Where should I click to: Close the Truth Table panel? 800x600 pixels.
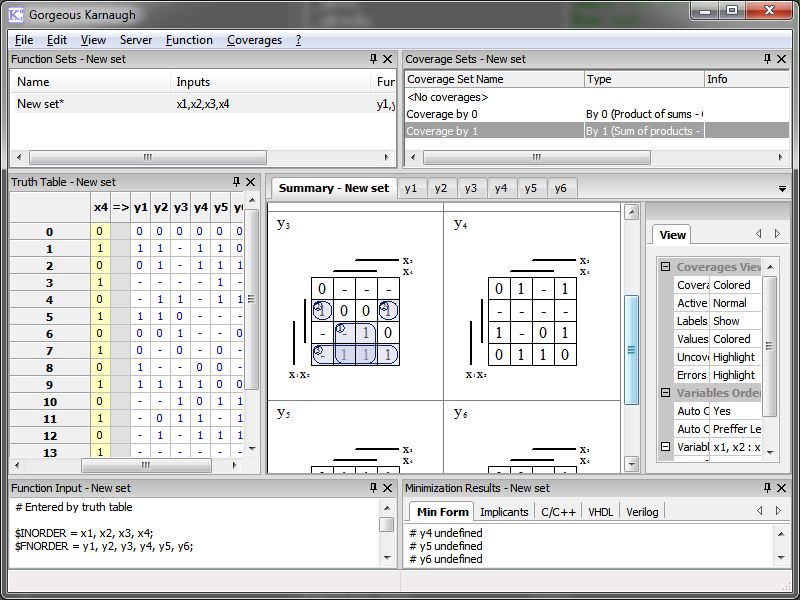[251, 182]
